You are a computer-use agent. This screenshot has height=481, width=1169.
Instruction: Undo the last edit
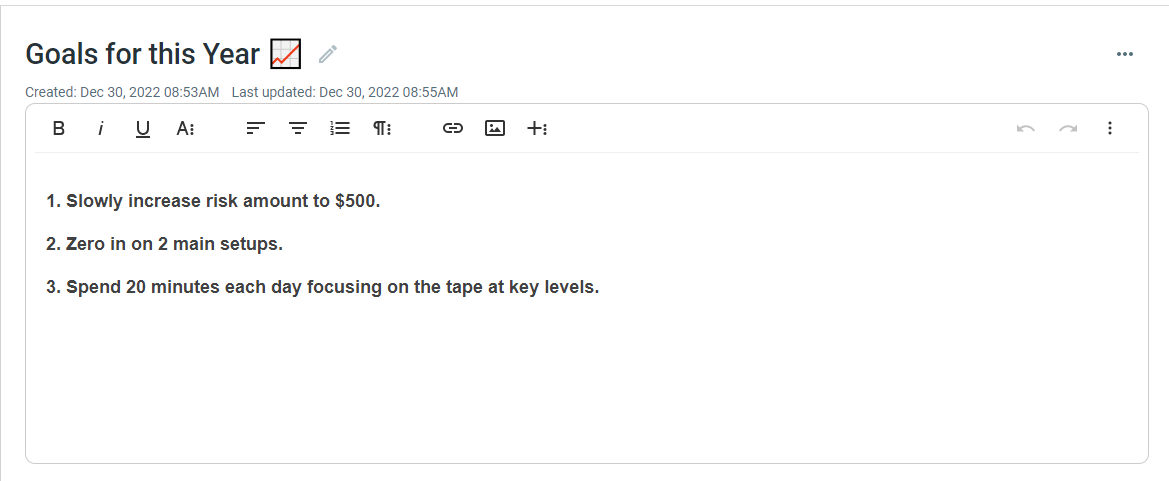pyautogui.click(x=1025, y=128)
